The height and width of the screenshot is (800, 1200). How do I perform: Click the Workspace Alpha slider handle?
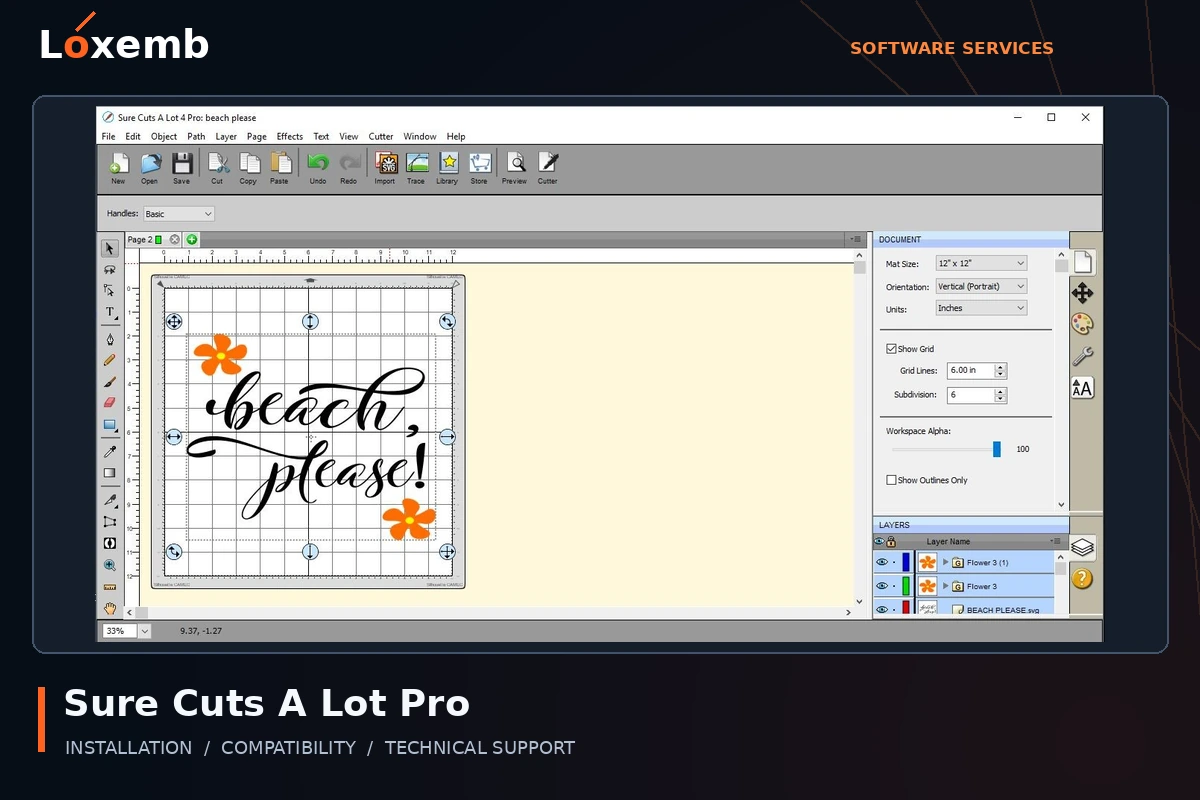point(997,449)
